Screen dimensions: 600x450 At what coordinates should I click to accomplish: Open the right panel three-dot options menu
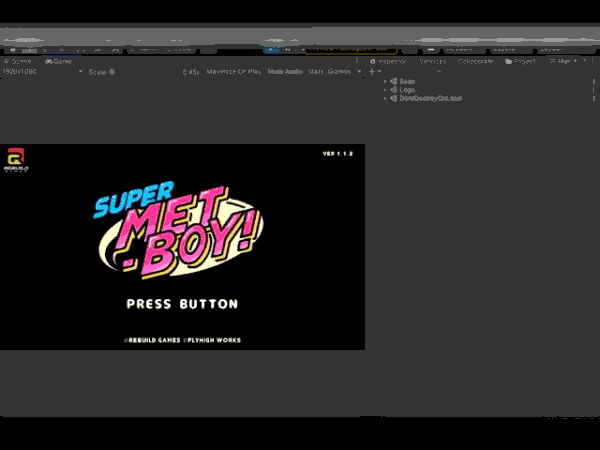tap(593, 61)
